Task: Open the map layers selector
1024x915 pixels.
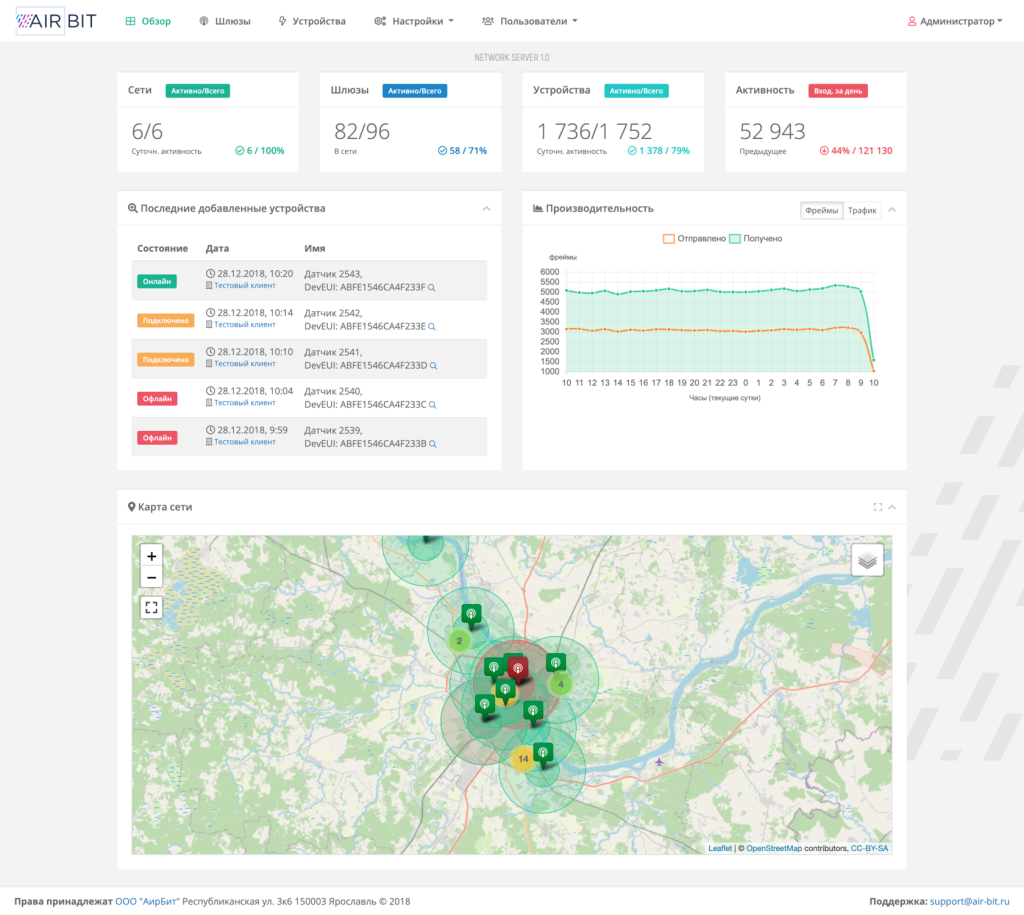Action: point(867,560)
